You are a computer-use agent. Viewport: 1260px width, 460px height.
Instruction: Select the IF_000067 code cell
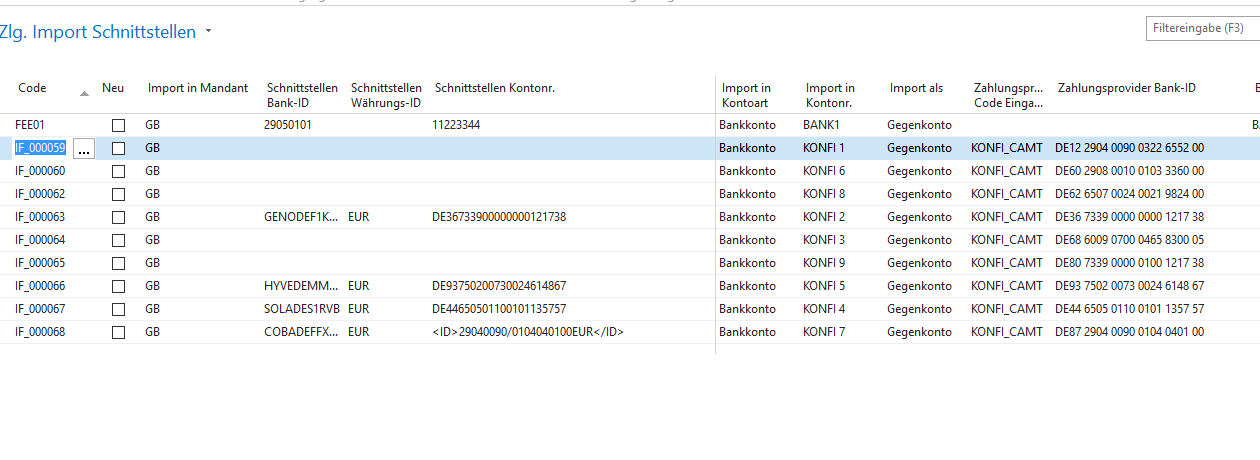(x=40, y=309)
